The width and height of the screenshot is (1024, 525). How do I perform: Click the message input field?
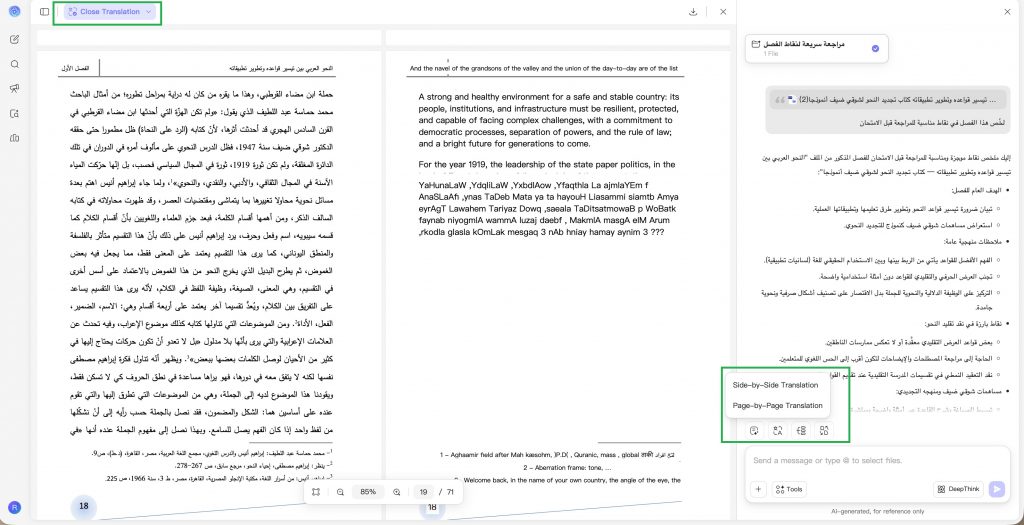[x=877, y=461]
